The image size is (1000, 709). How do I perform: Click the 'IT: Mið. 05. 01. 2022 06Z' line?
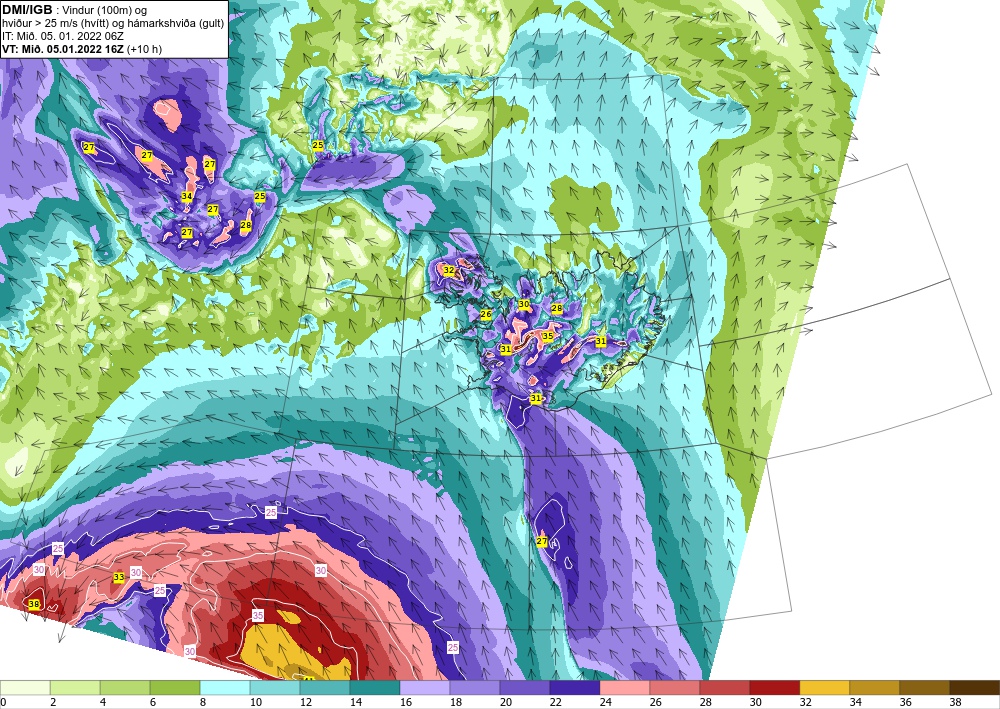[x=62, y=36]
